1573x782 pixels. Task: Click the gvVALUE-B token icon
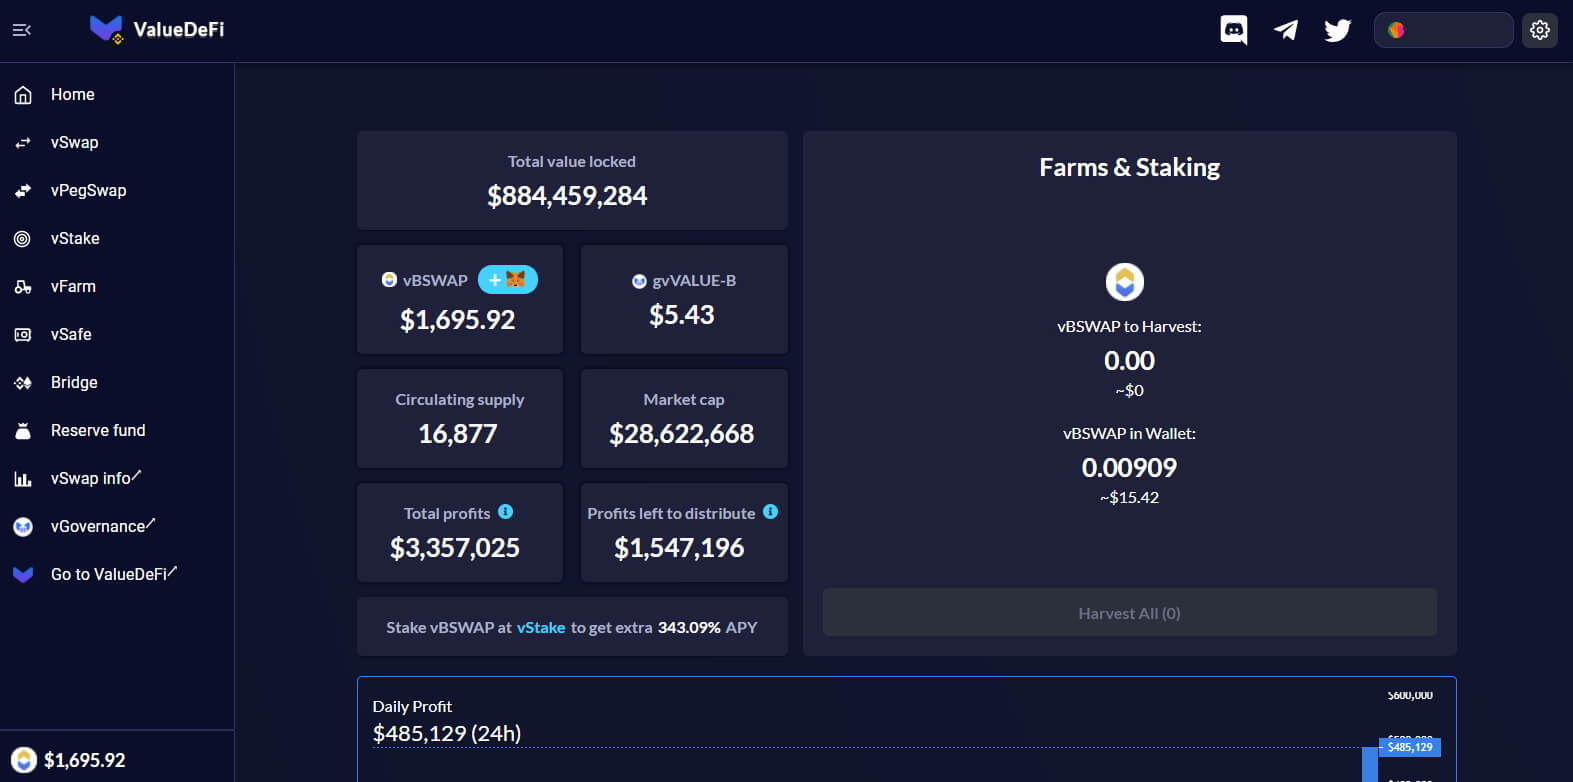coord(639,281)
